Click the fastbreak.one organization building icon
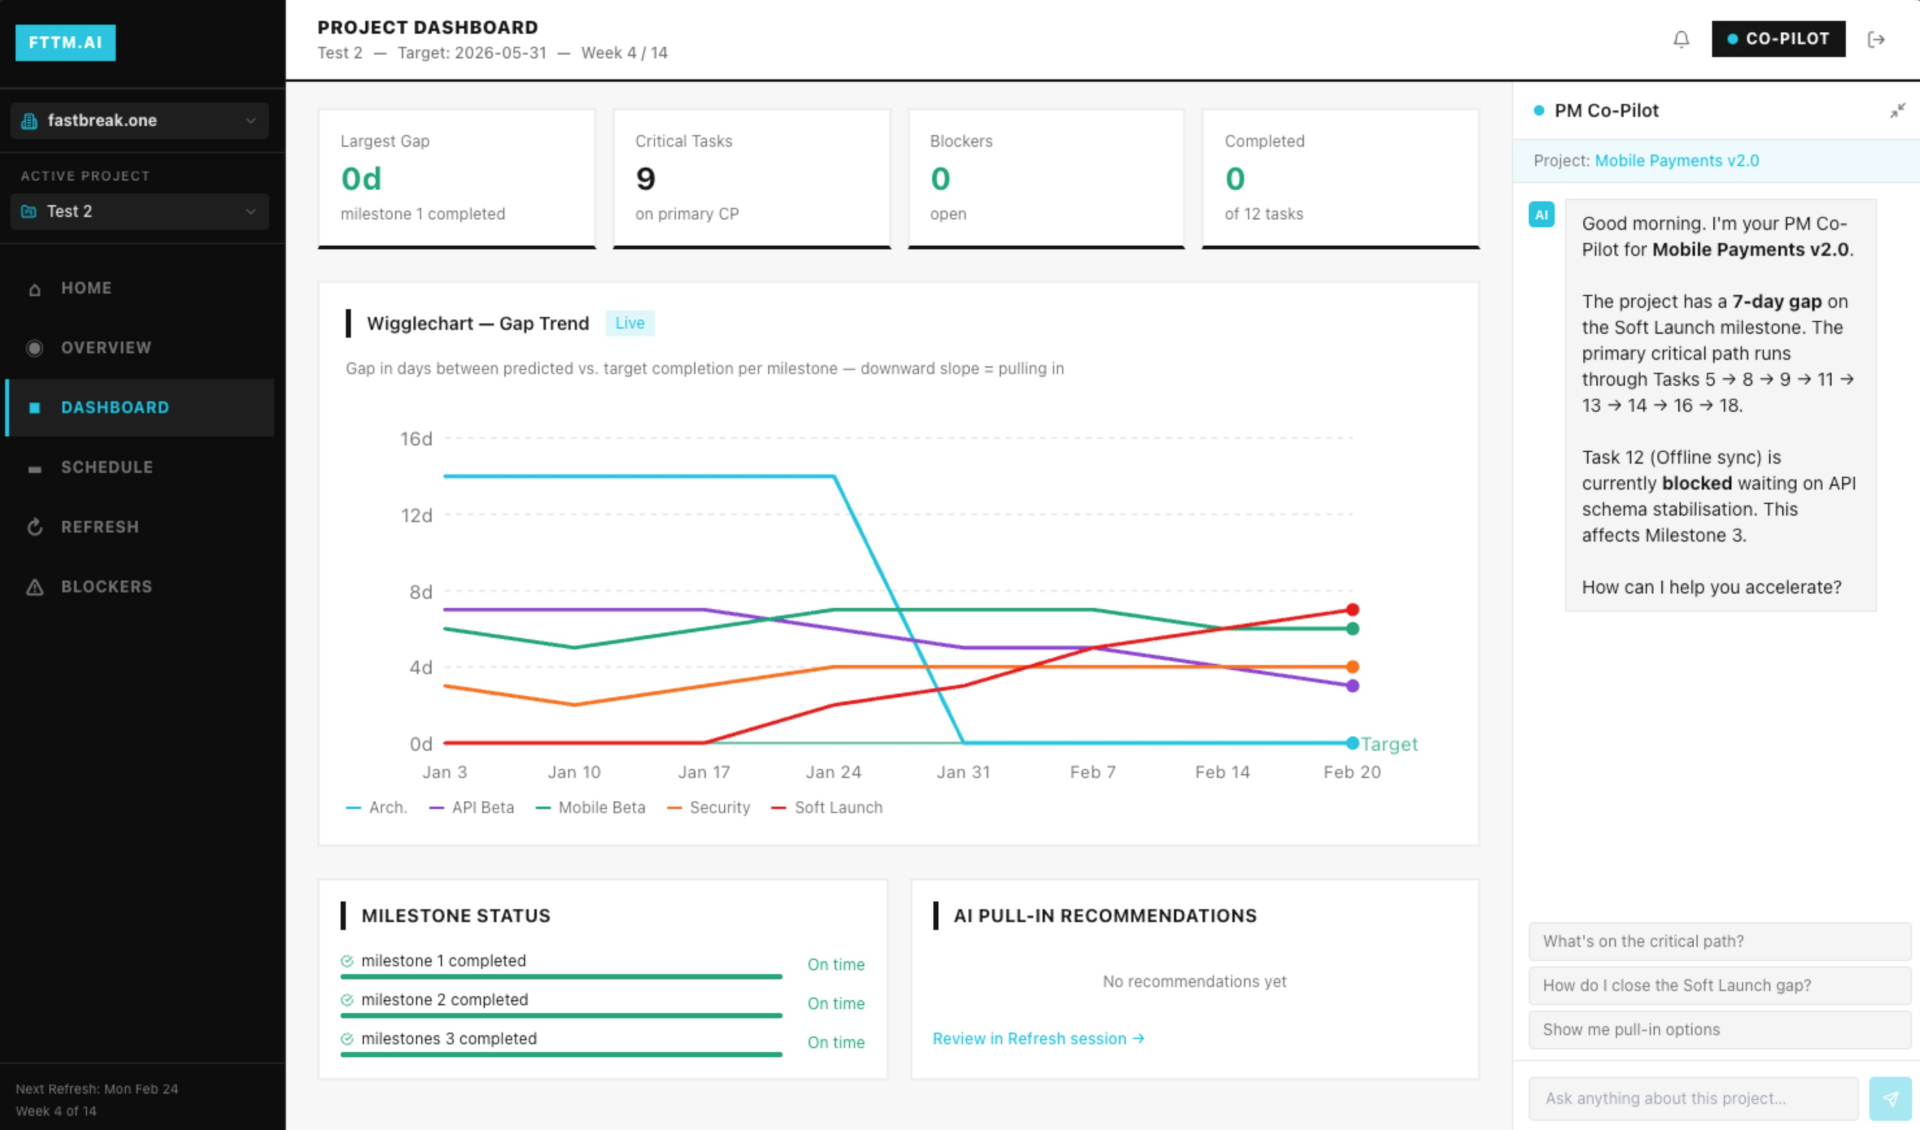 [x=29, y=120]
